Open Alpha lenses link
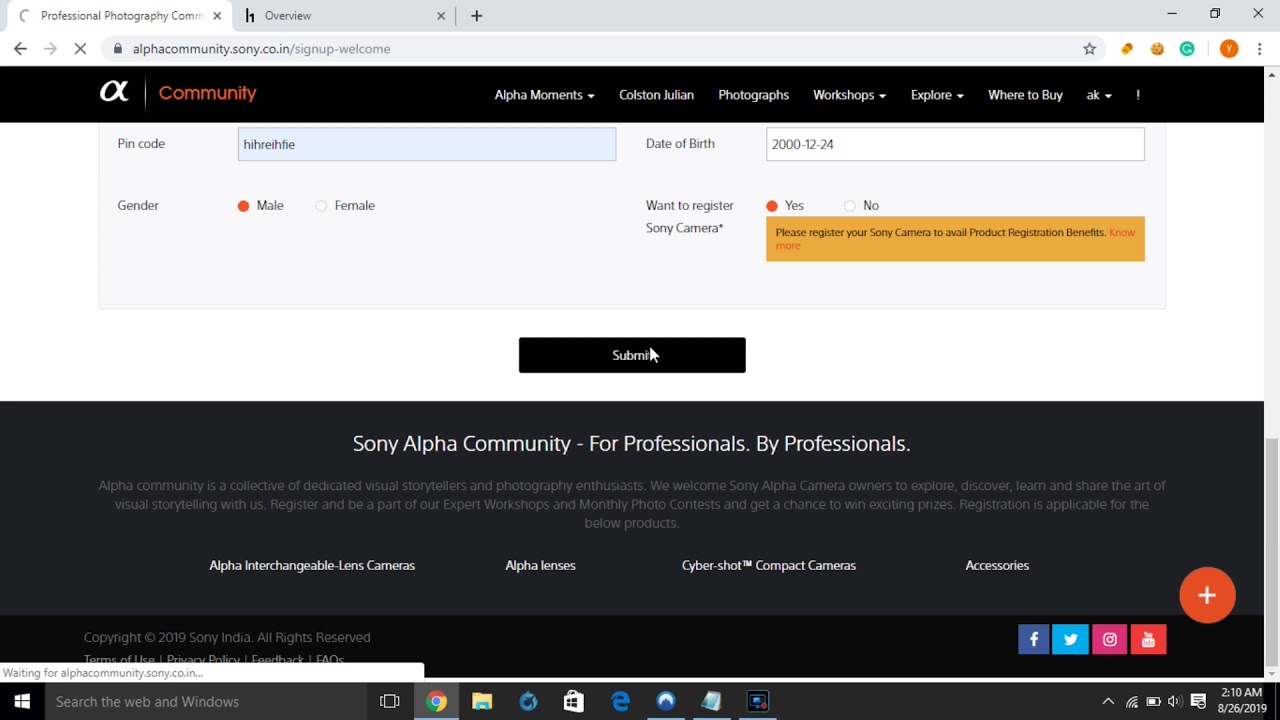The height and width of the screenshot is (720, 1280). pyautogui.click(x=540, y=565)
